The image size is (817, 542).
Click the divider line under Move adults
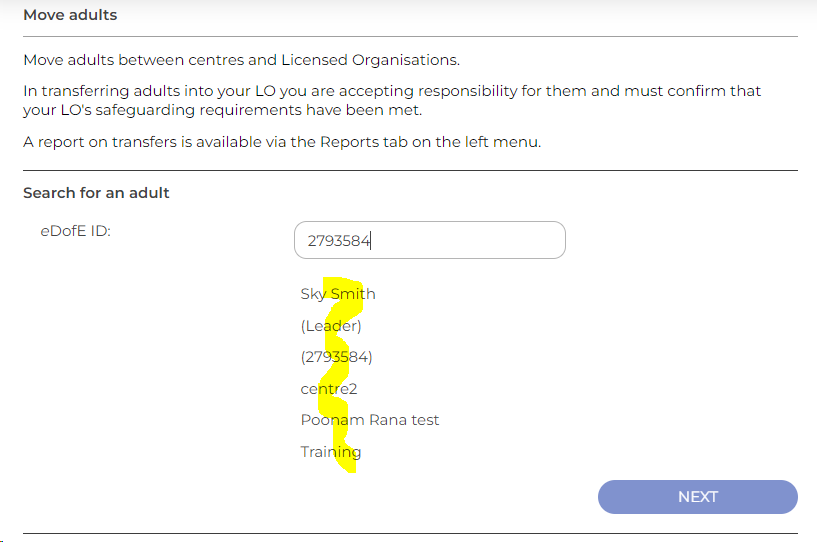(411, 36)
